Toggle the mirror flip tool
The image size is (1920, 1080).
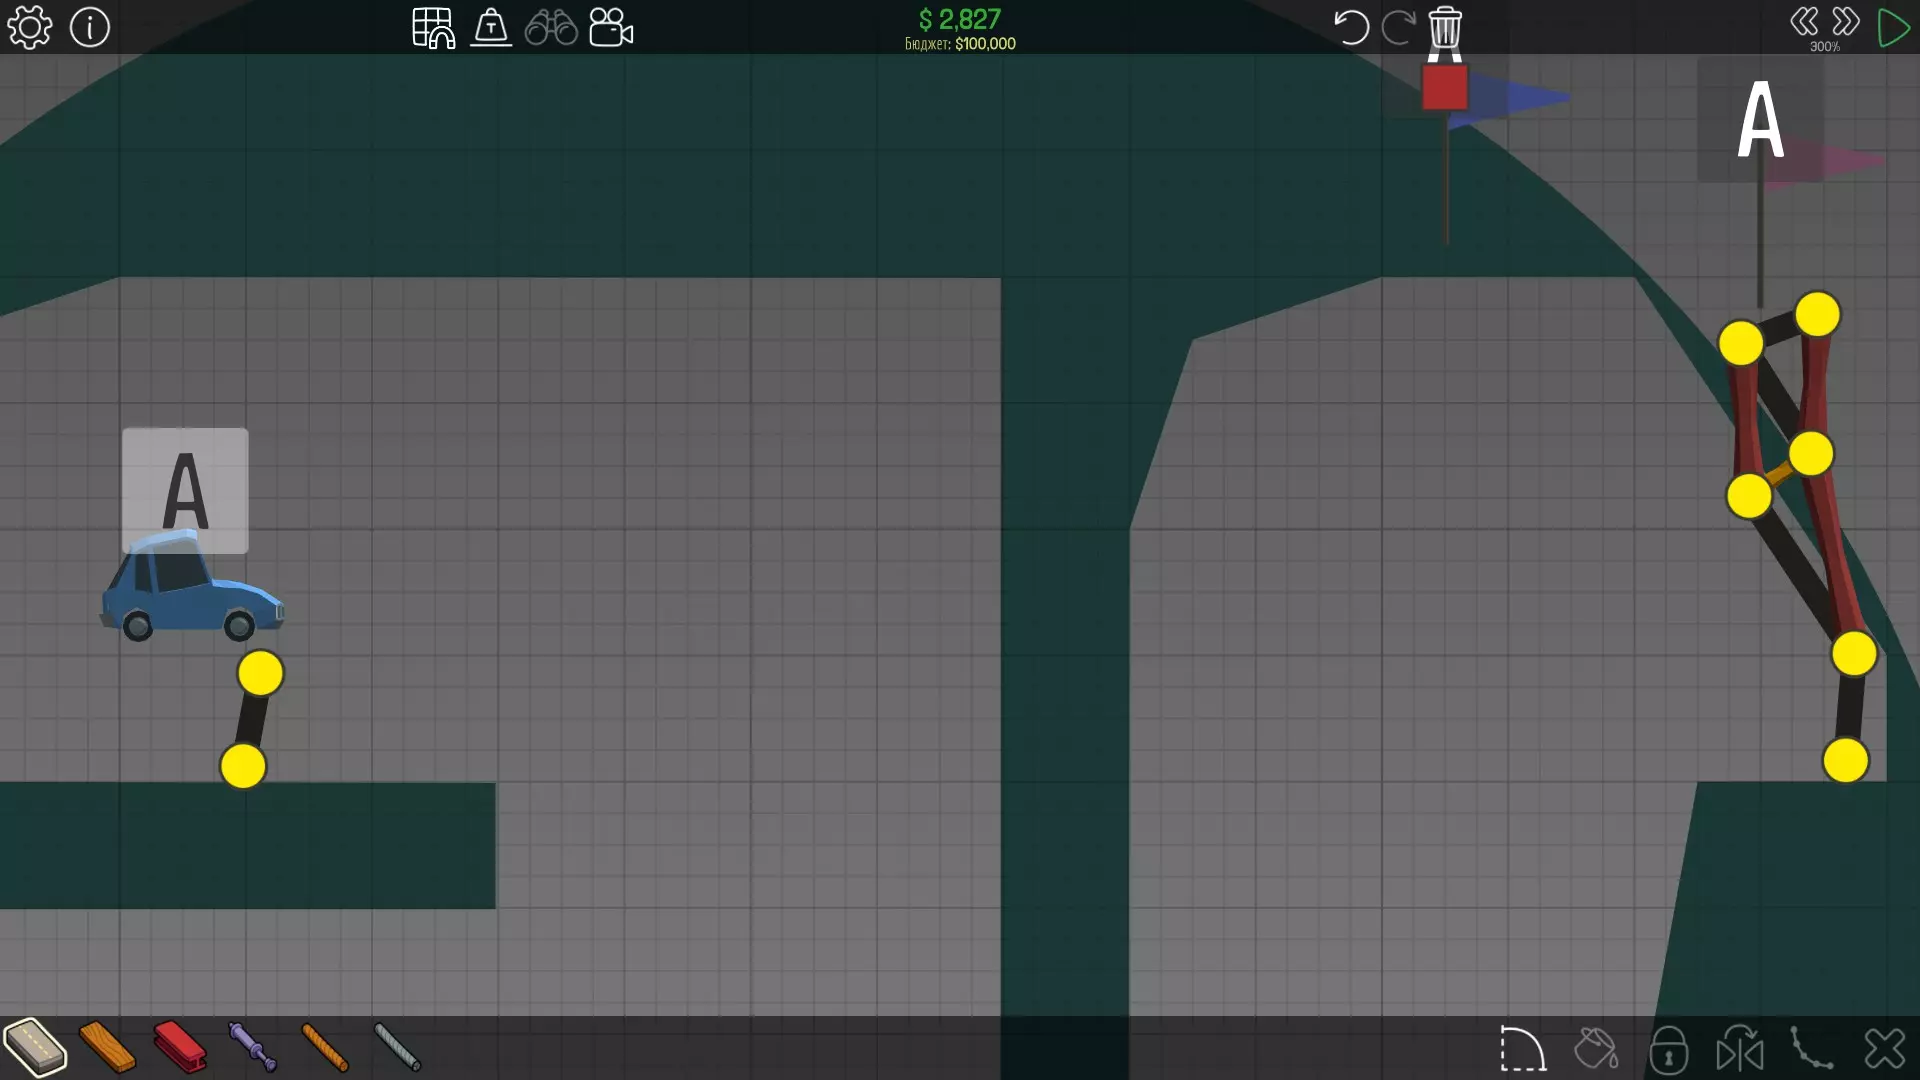(x=1740, y=1049)
